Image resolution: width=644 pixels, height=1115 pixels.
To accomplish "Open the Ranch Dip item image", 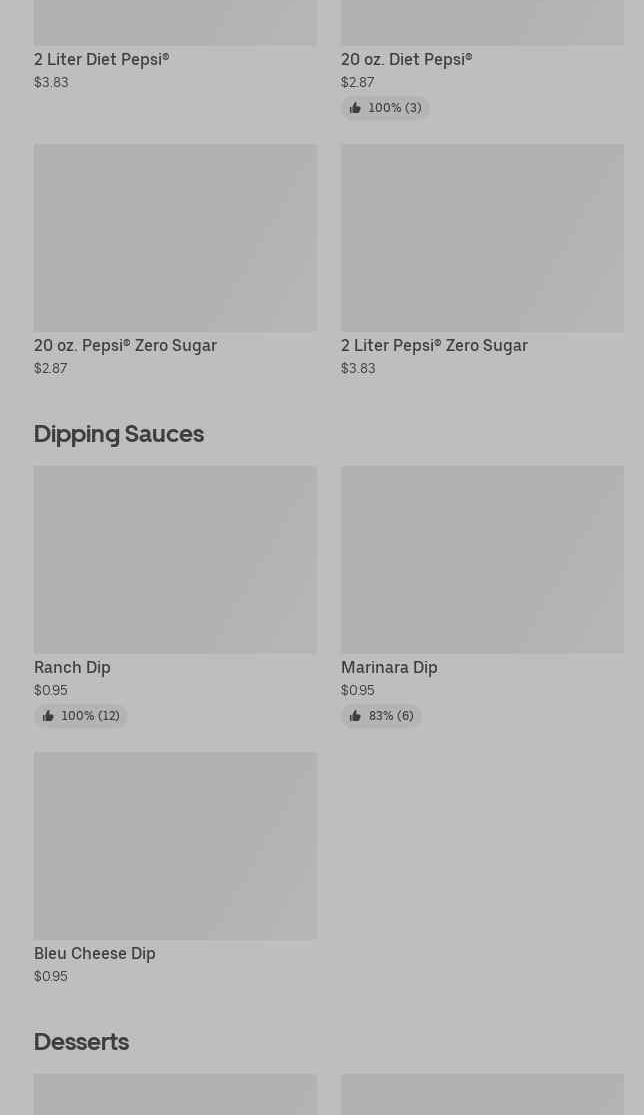I will pyautogui.click(x=176, y=560).
